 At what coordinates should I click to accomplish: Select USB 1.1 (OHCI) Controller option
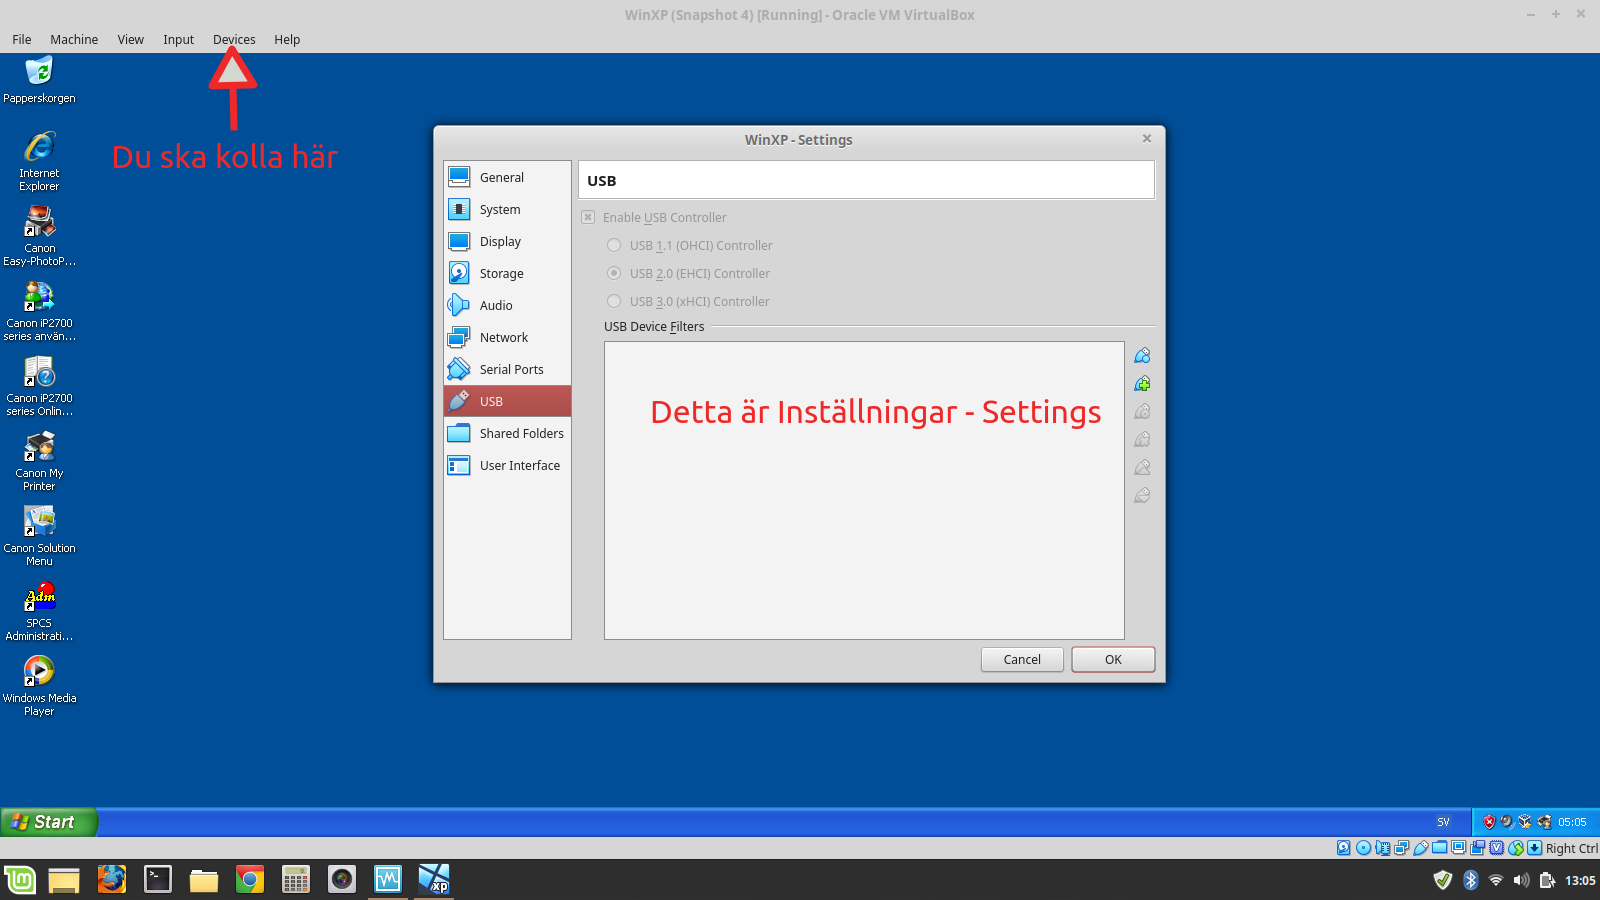click(x=614, y=246)
